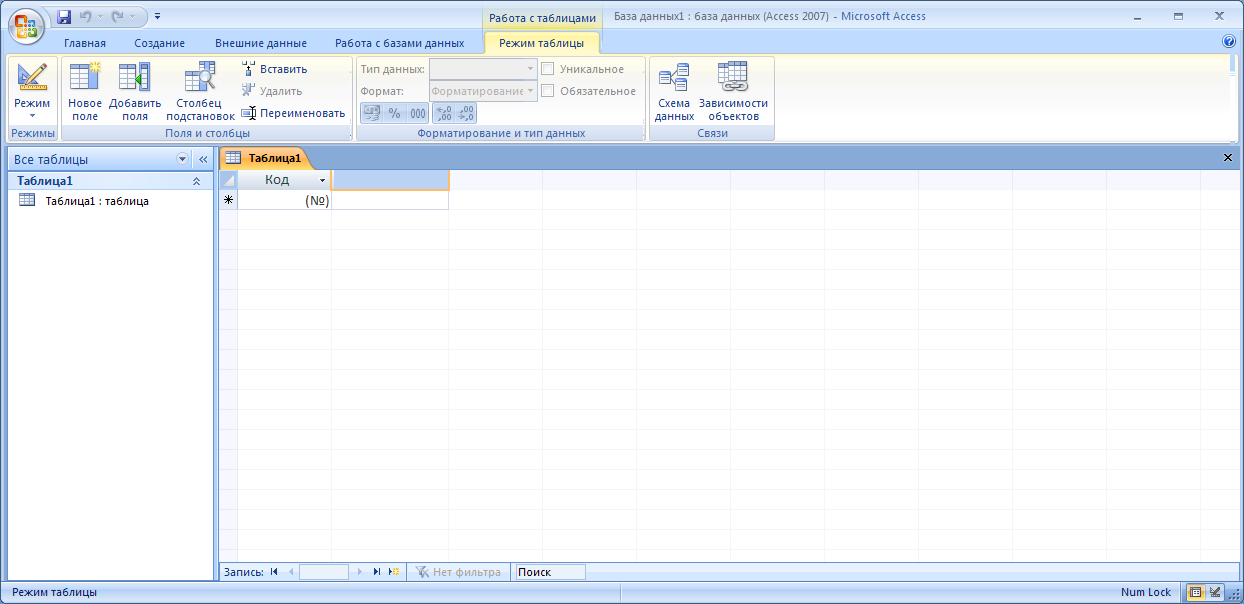Click the current record number box
This screenshot has width=1244, height=604.
point(324,572)
